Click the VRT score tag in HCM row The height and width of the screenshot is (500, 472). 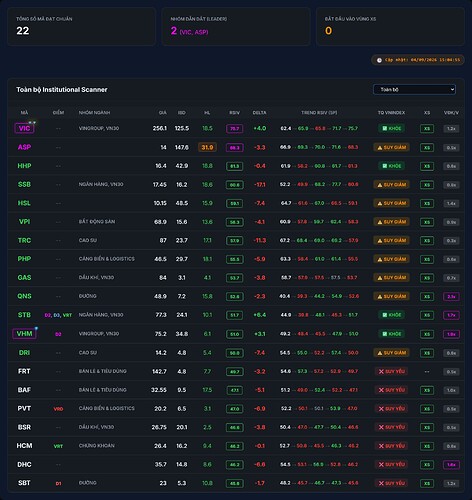(58, 446)
